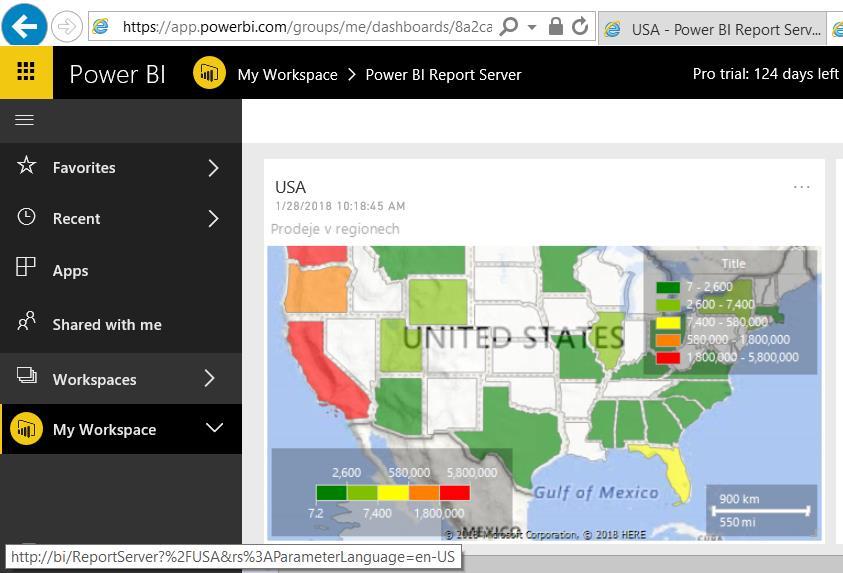The width and height of the screenshot is (843, 573).
Task: Click the address bar search magnifier icon
Action: [509, 26]
